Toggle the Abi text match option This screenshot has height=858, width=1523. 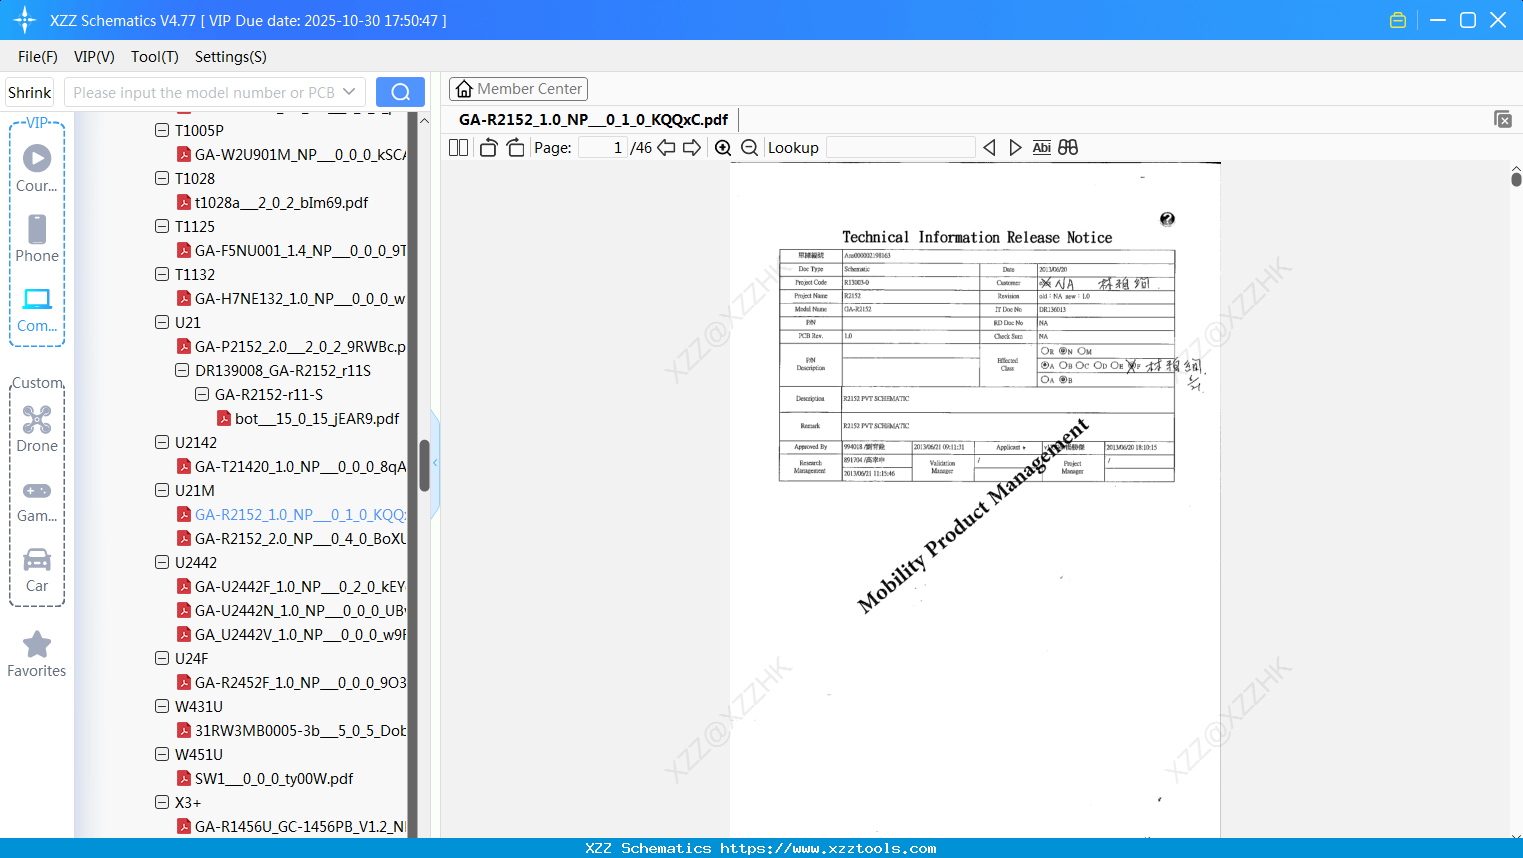(1042, 148)
